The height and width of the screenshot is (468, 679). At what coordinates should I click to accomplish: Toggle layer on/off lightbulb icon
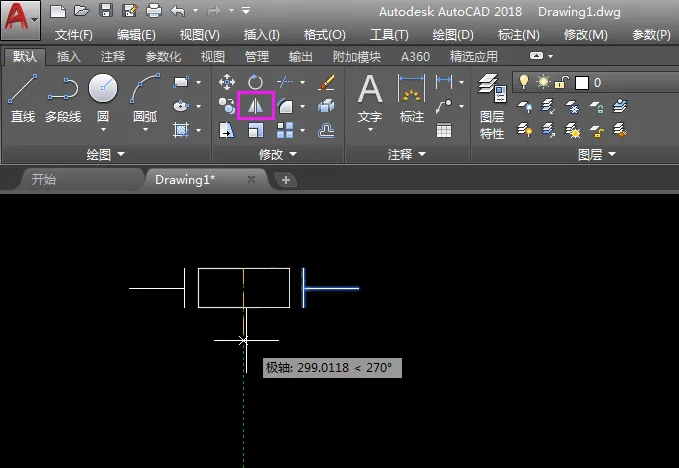click(x=523, y=81)
